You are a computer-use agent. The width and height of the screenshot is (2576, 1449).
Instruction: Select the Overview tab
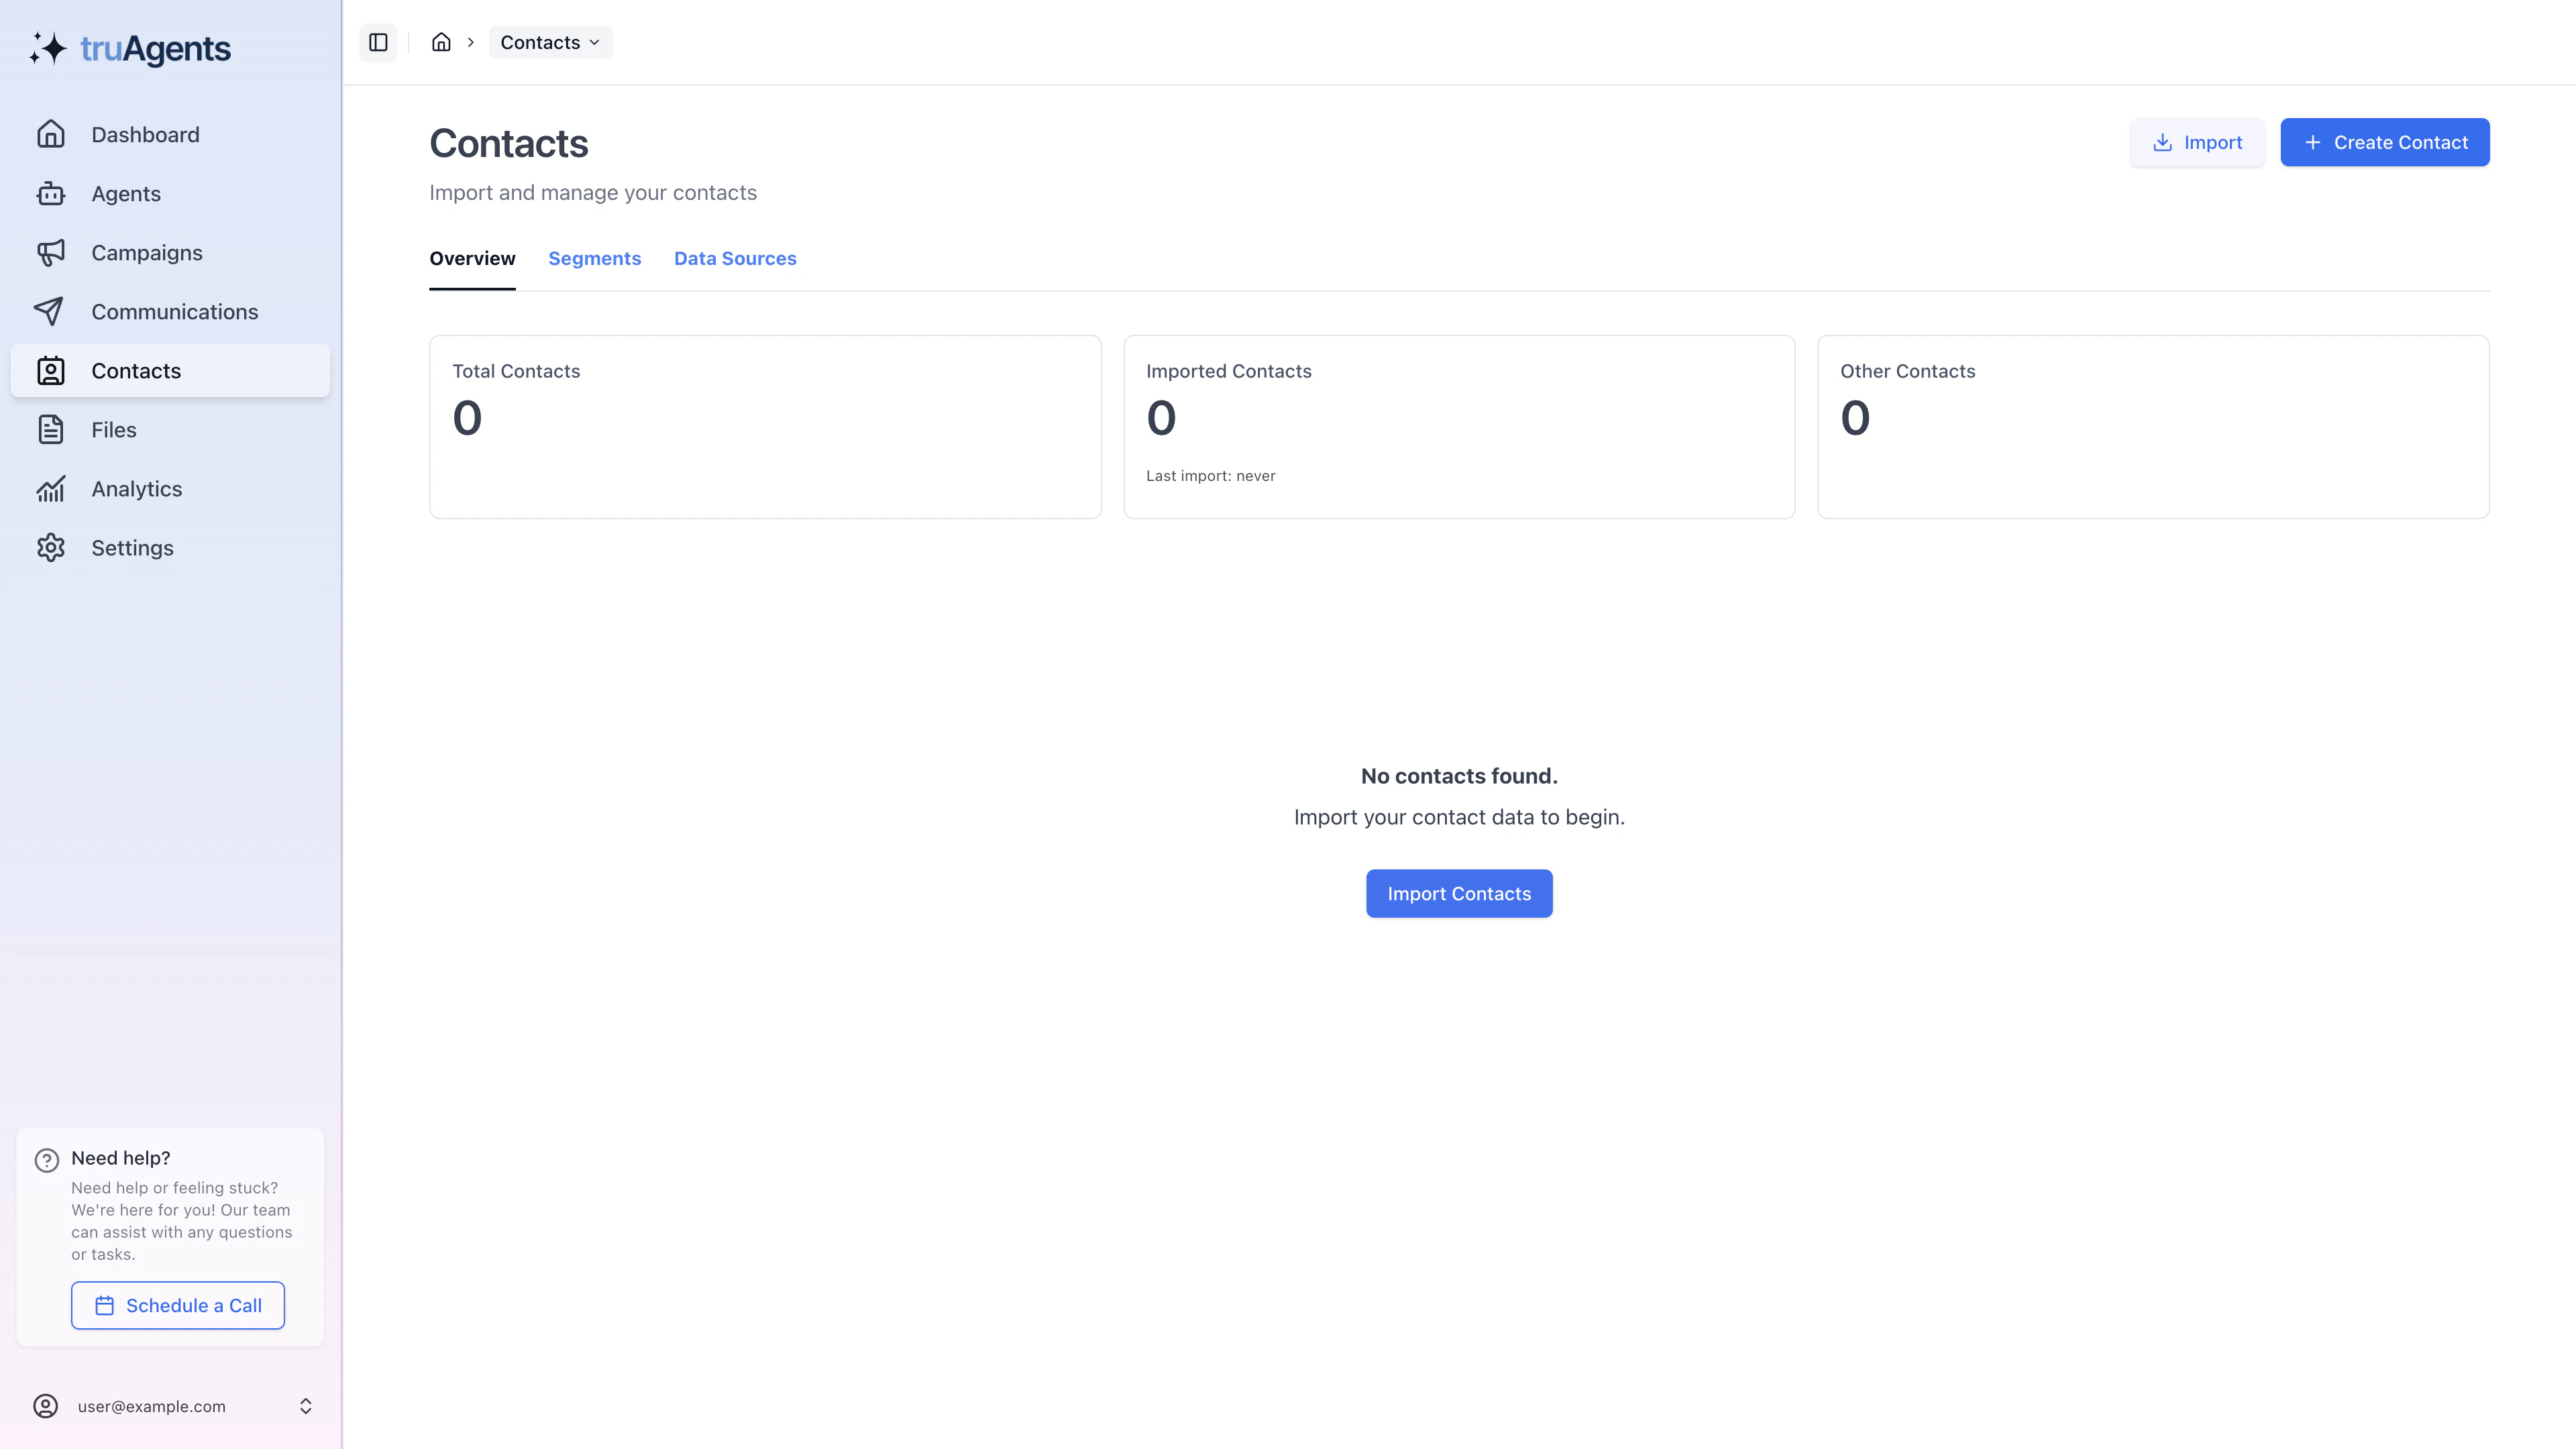point(472,258)
